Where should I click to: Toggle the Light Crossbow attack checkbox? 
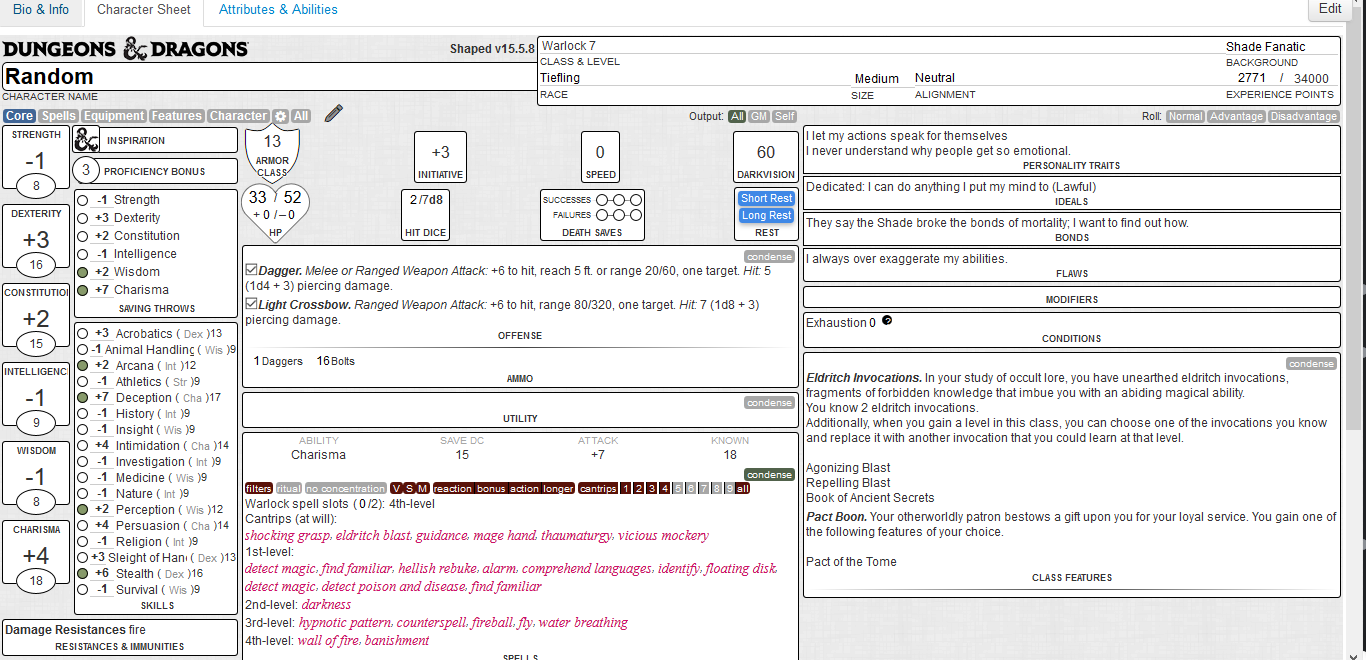coord(251,303)
